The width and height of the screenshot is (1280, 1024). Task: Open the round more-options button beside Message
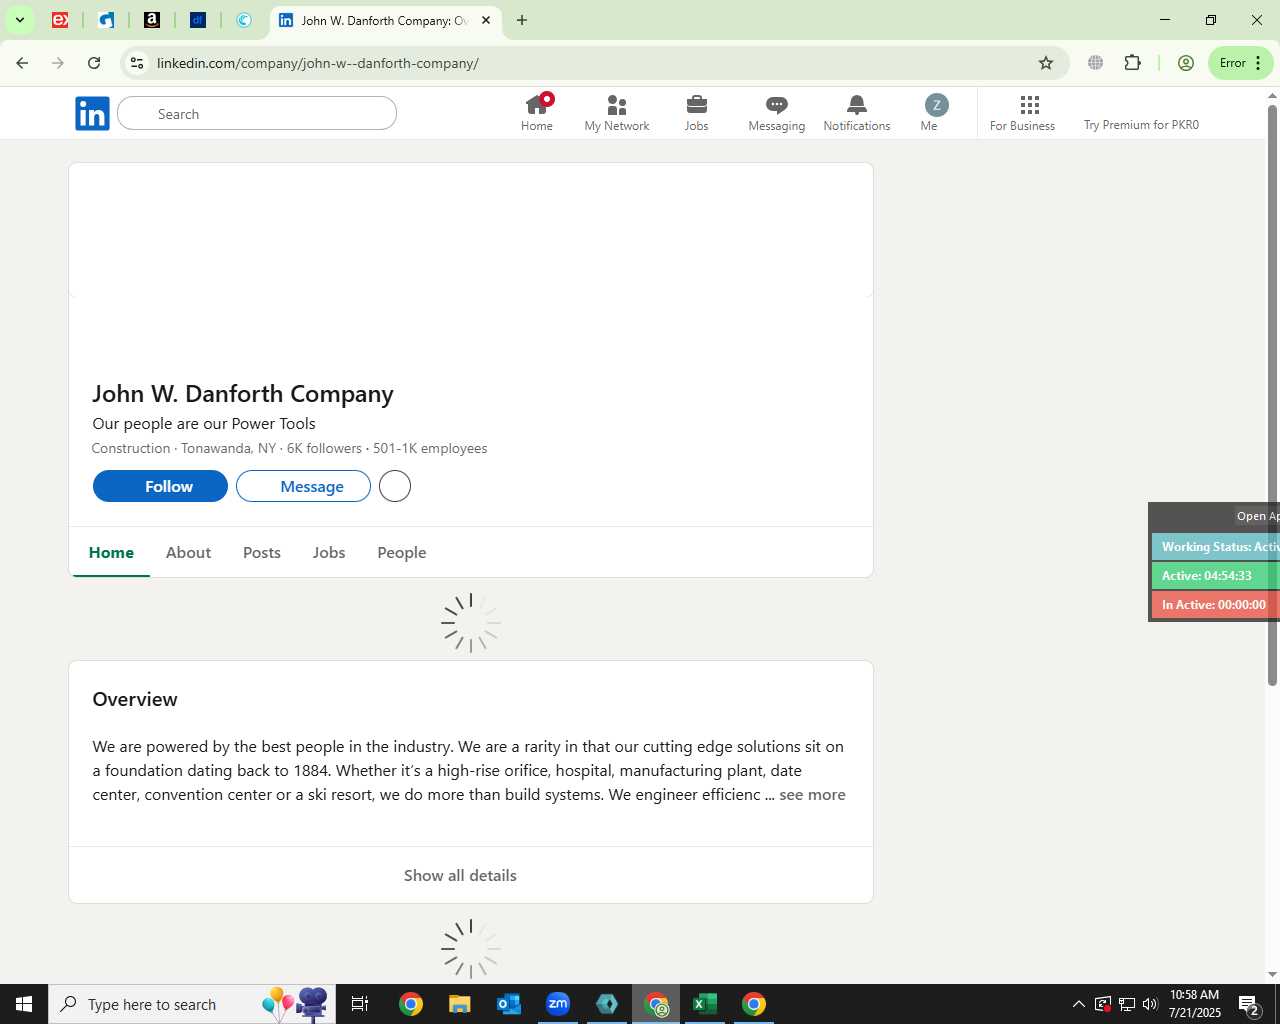click(x=395, y=486)
